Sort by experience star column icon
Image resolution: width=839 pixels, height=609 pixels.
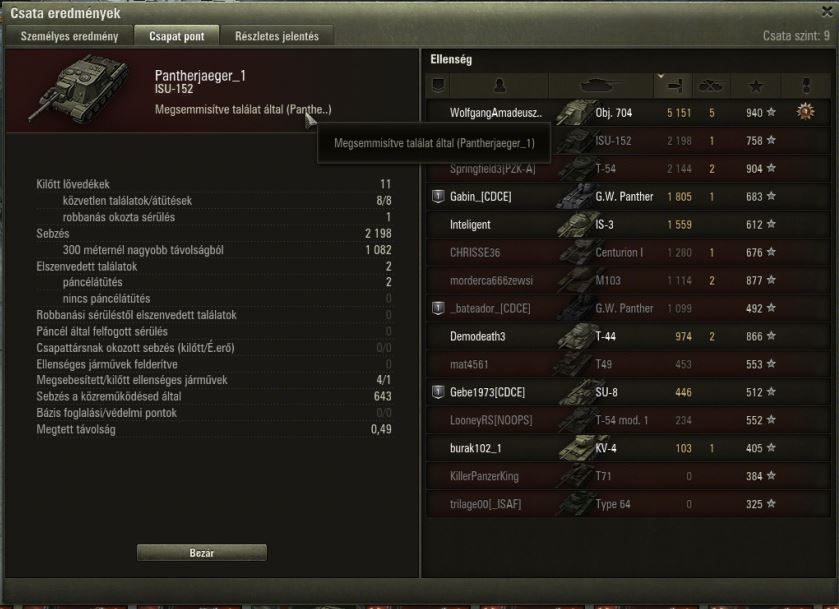pyautogui.click(x=755, y=86)
